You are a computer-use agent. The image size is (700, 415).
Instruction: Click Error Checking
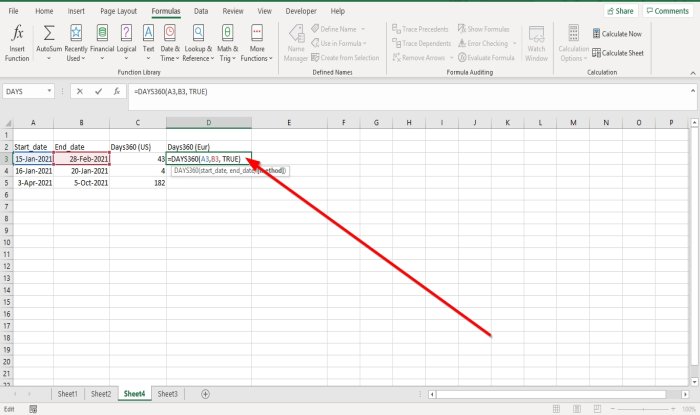coord(483,43)
